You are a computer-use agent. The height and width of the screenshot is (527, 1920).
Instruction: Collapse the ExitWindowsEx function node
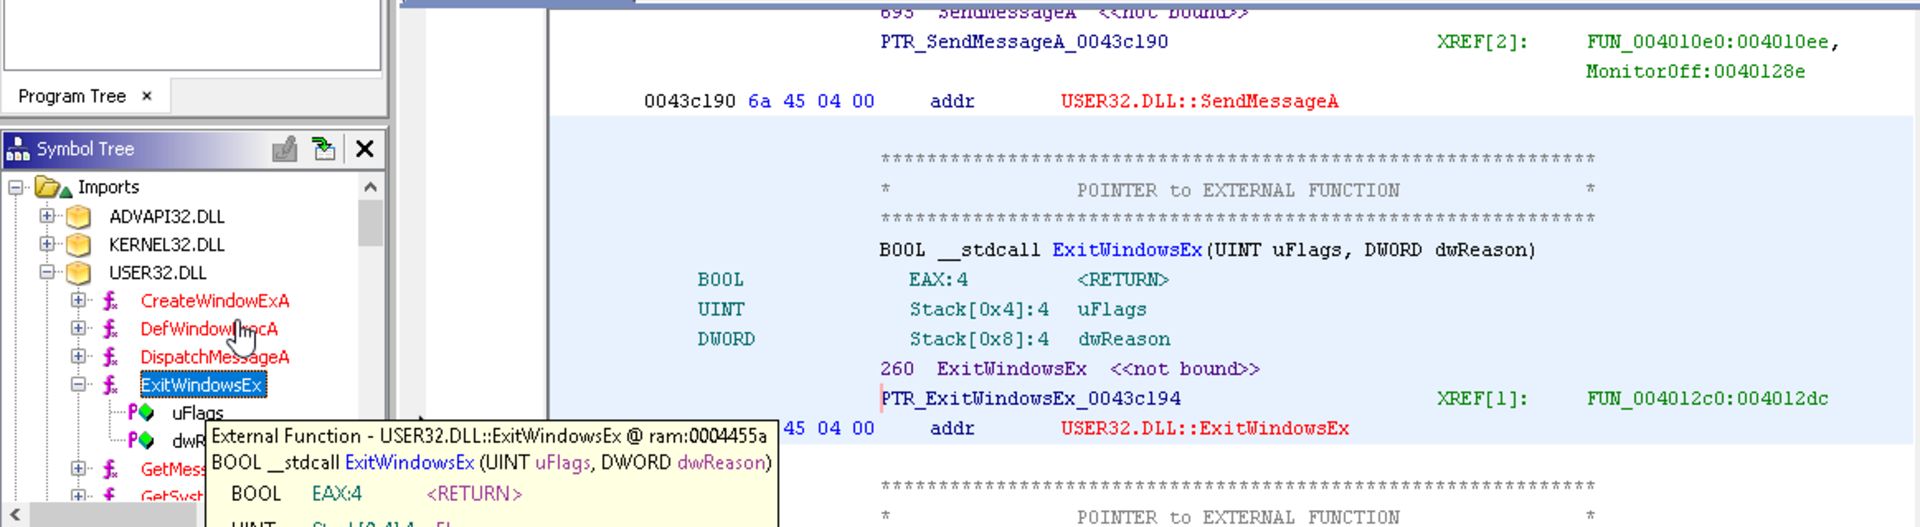(x=78, y=384)
